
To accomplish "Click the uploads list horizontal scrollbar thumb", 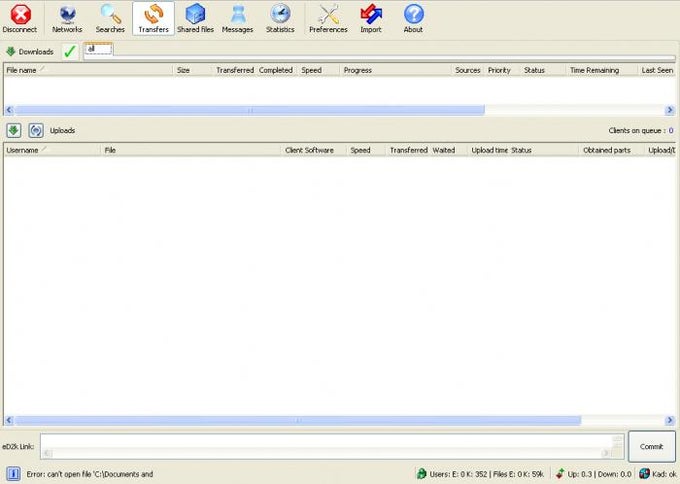I will tap(298, 420).
